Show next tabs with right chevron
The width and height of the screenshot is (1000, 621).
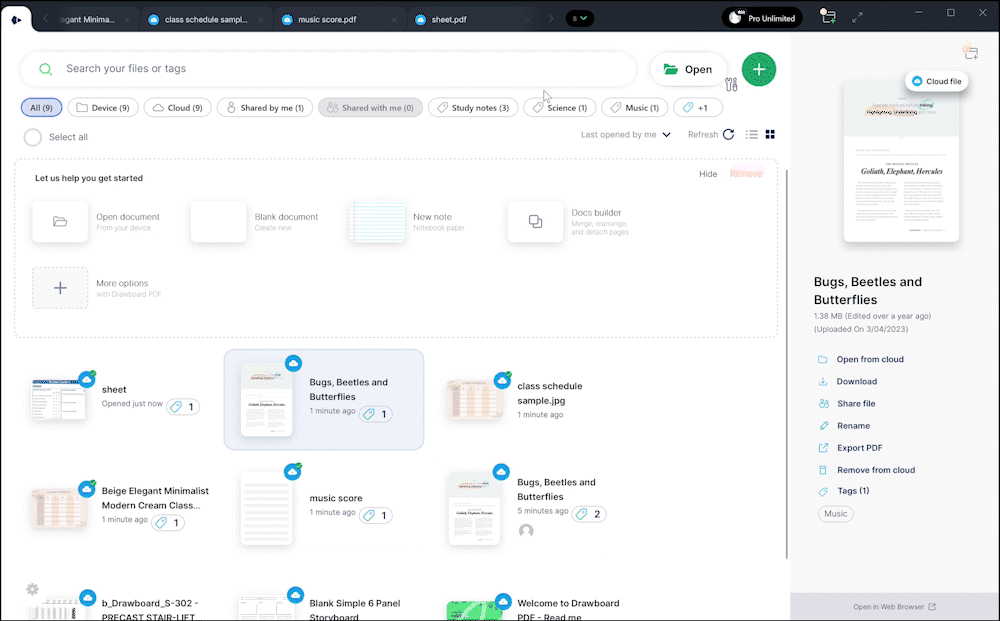click(550, 19)
